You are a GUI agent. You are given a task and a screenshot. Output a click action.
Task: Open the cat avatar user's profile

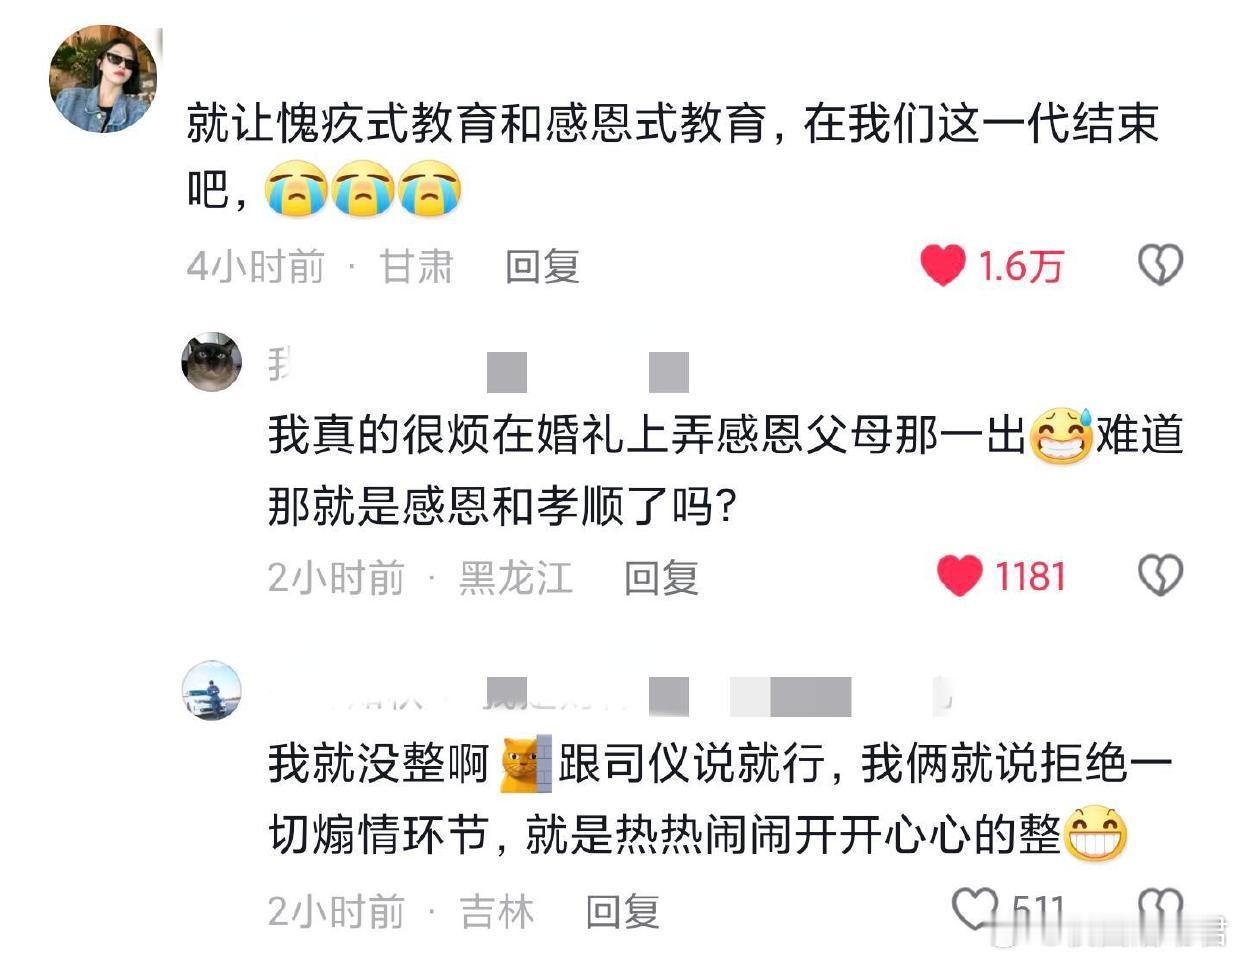[x=211, y=361]
